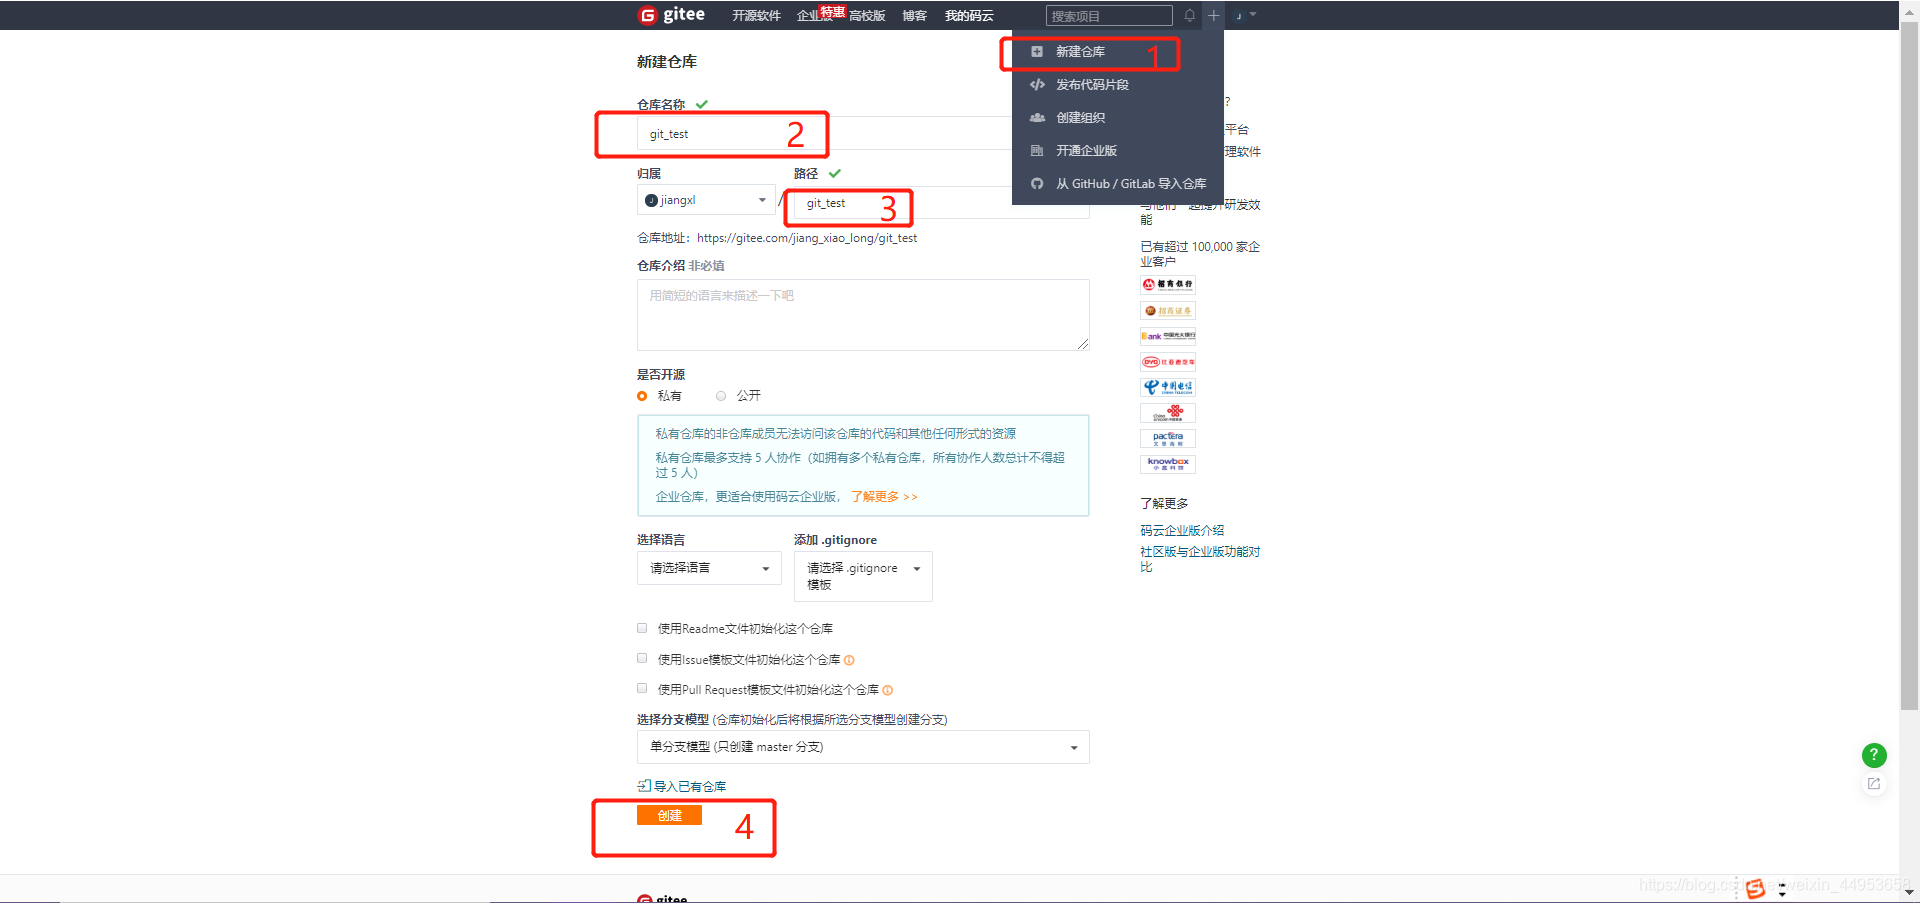The image size is (1920, 903).
Task: Select the 公开 visibility radio button
Action: 721,396
